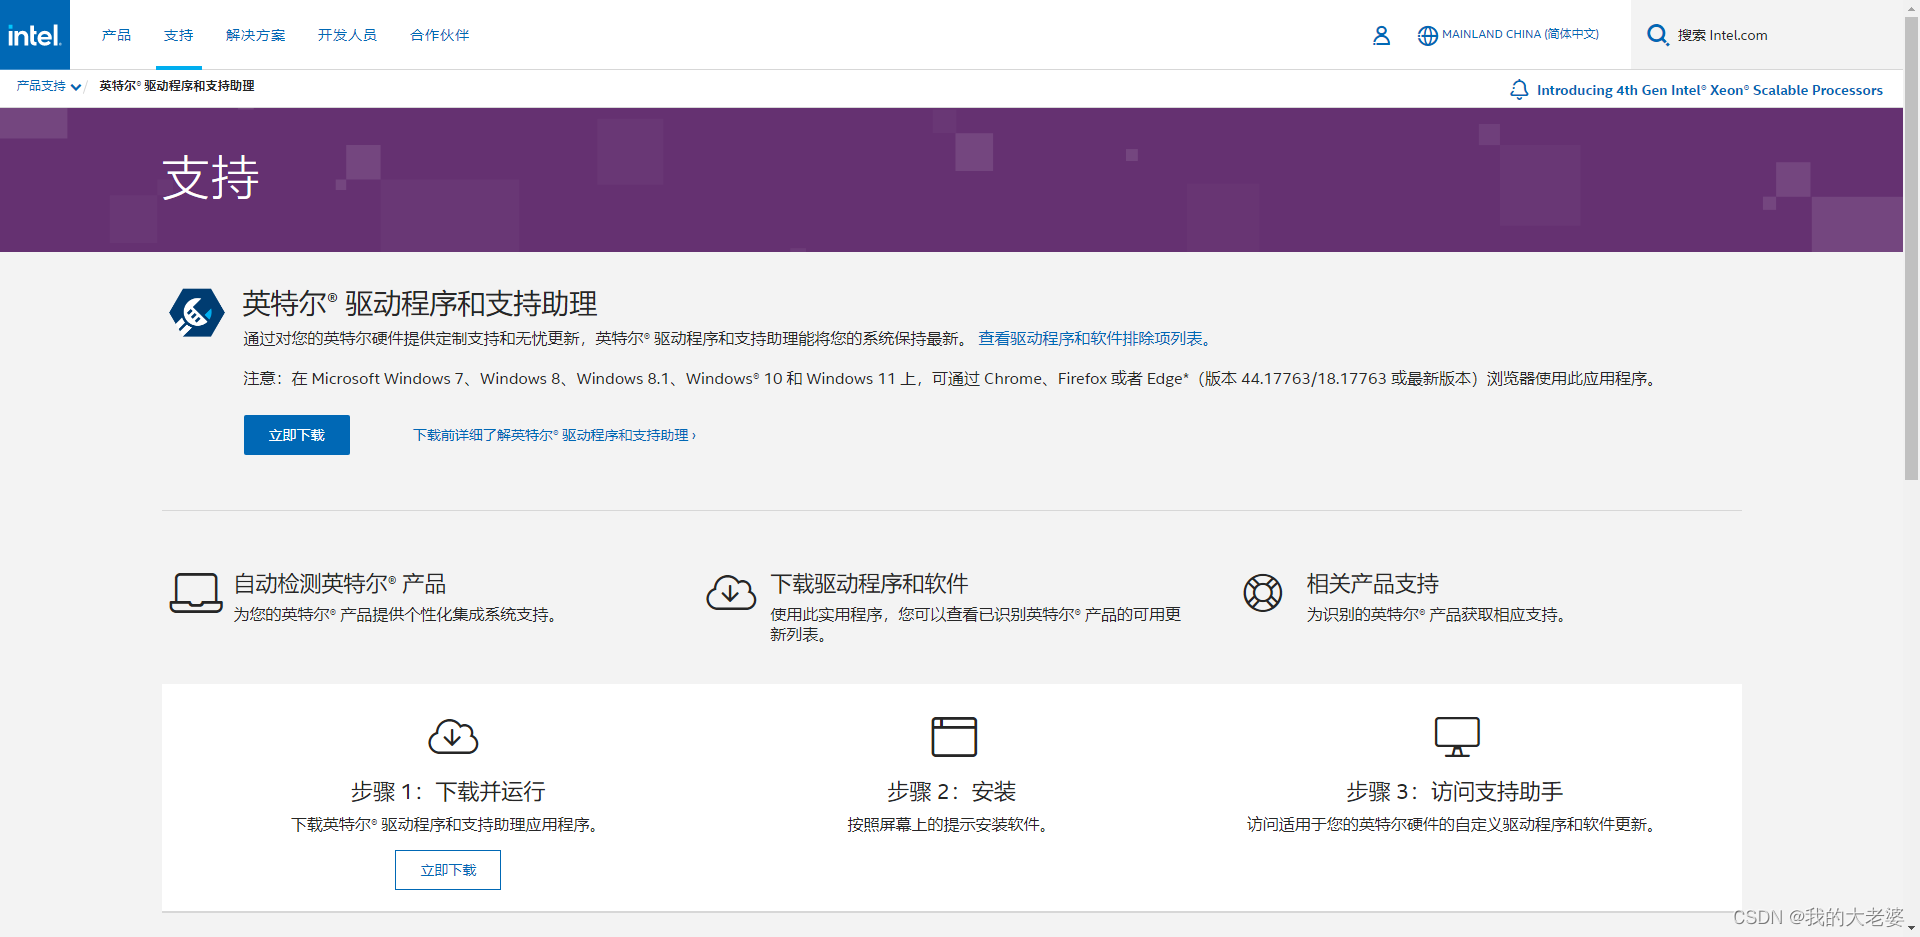Open the user account sign-in icon
1920x937 pixels.
click(x=1381, y=35)
